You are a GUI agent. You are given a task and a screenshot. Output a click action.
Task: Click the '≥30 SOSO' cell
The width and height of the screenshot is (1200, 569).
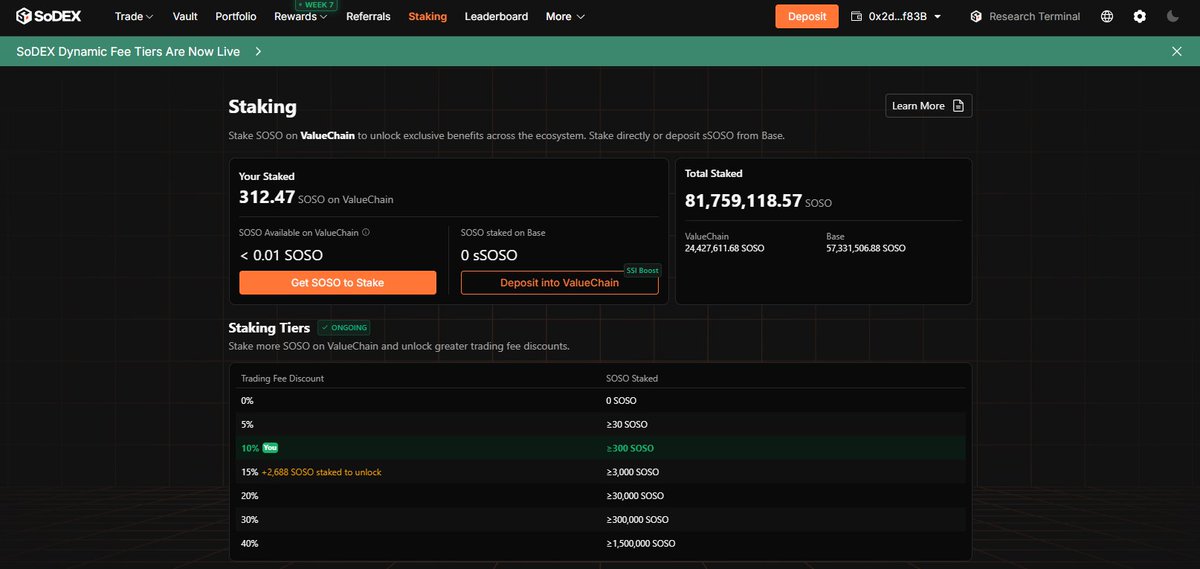pyautogui.click(x=626, y=424)
